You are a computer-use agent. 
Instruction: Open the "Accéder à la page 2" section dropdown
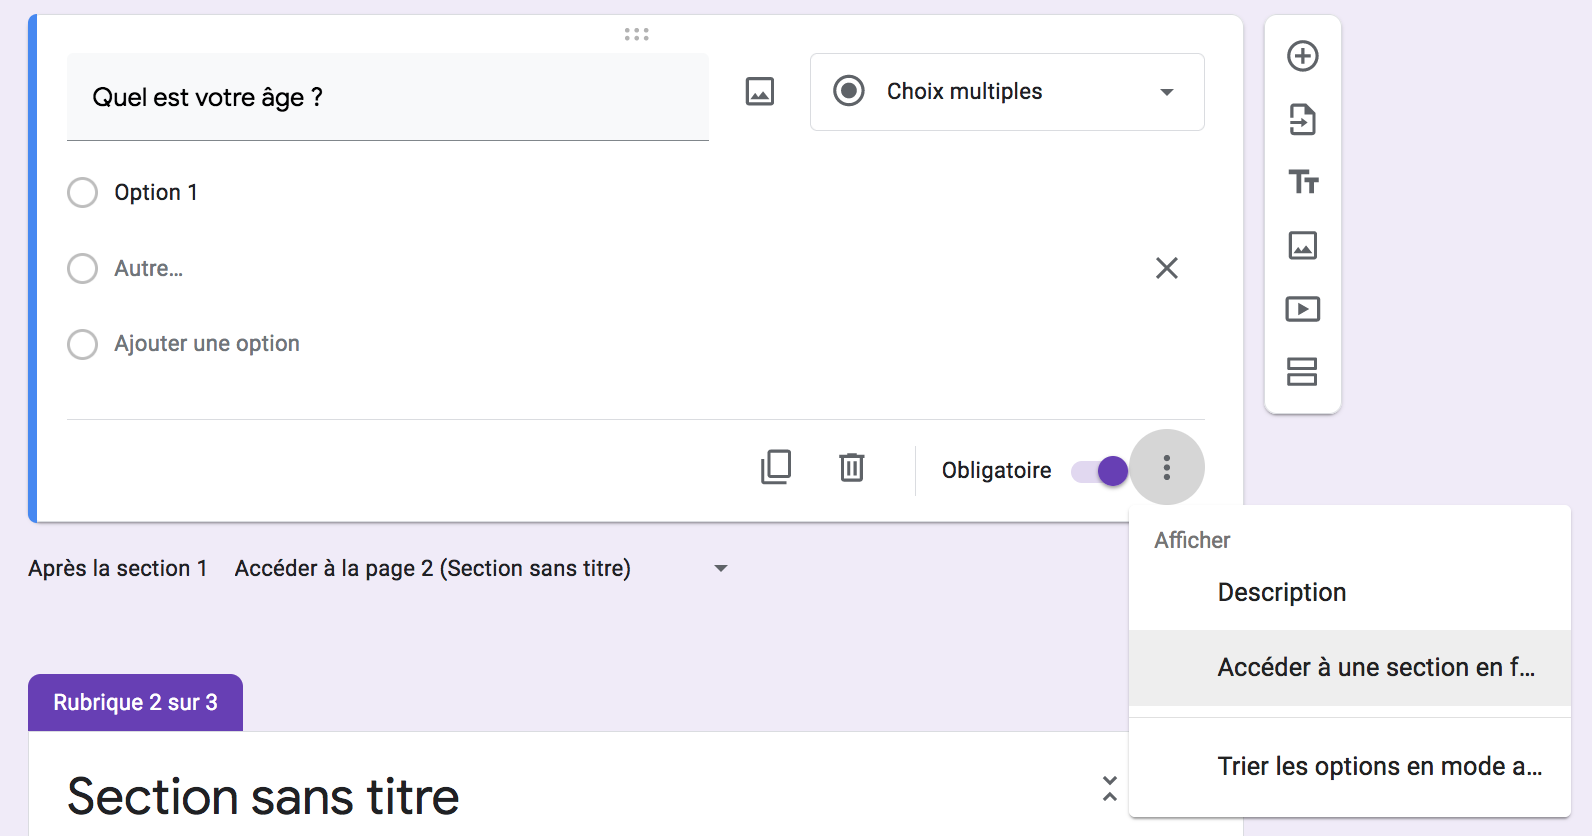pos(481,568)
